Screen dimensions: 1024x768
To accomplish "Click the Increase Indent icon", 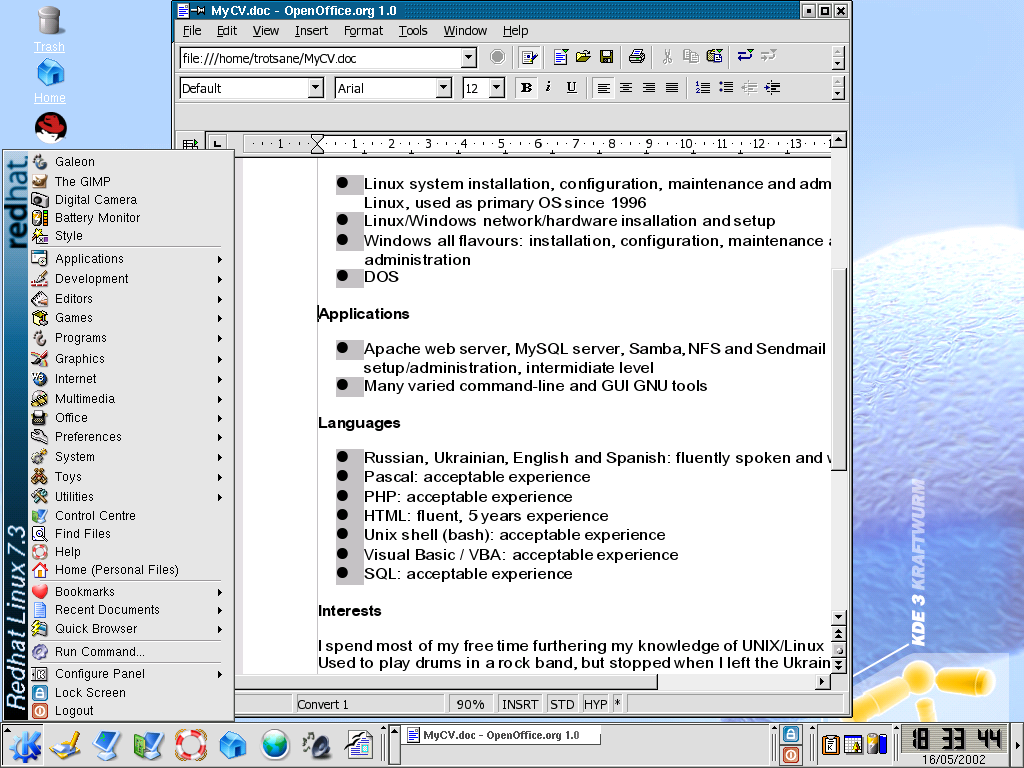I will (772, 88).
